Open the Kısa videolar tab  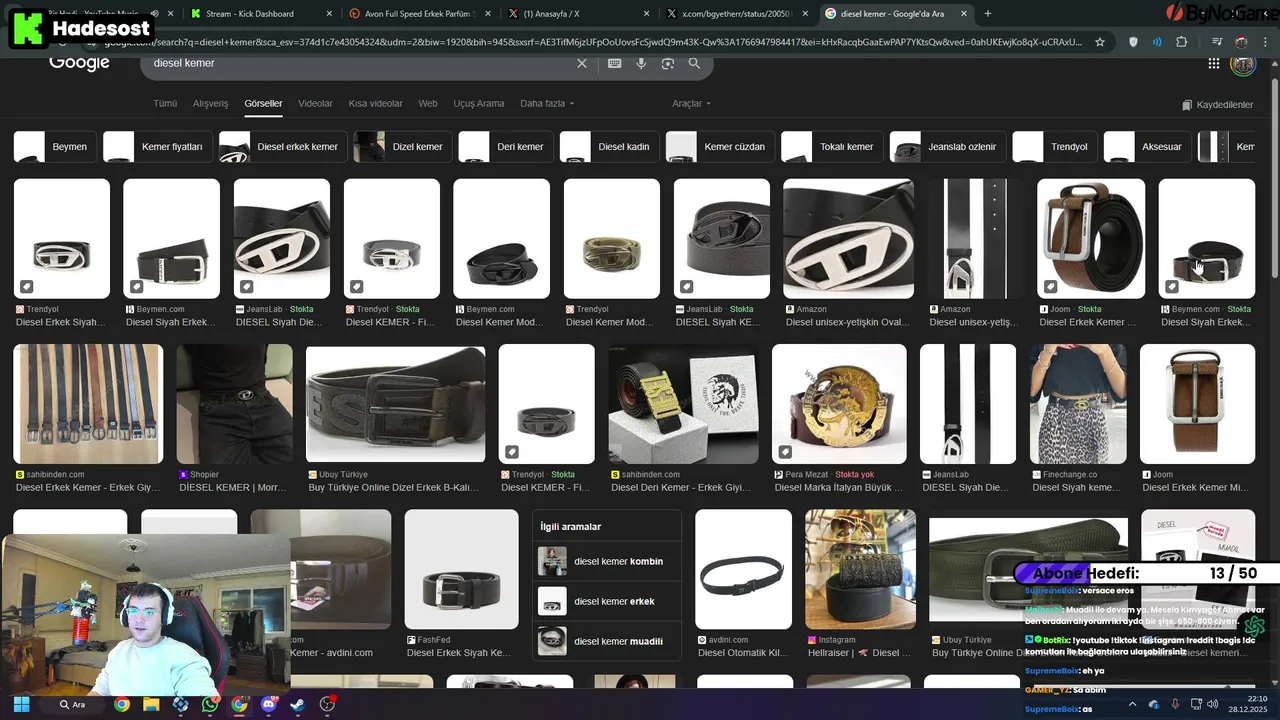coord(375,103)
